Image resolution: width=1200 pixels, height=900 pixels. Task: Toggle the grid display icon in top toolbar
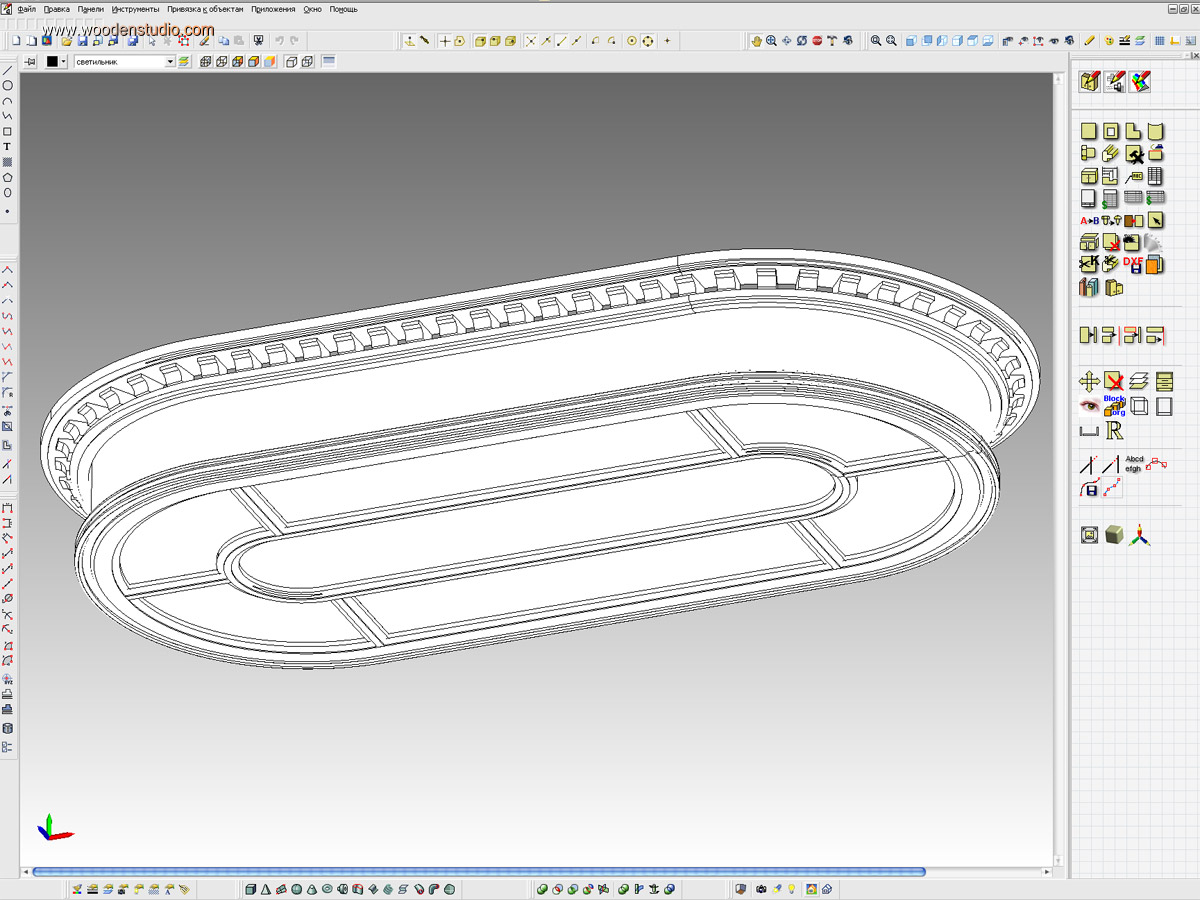1159,41
